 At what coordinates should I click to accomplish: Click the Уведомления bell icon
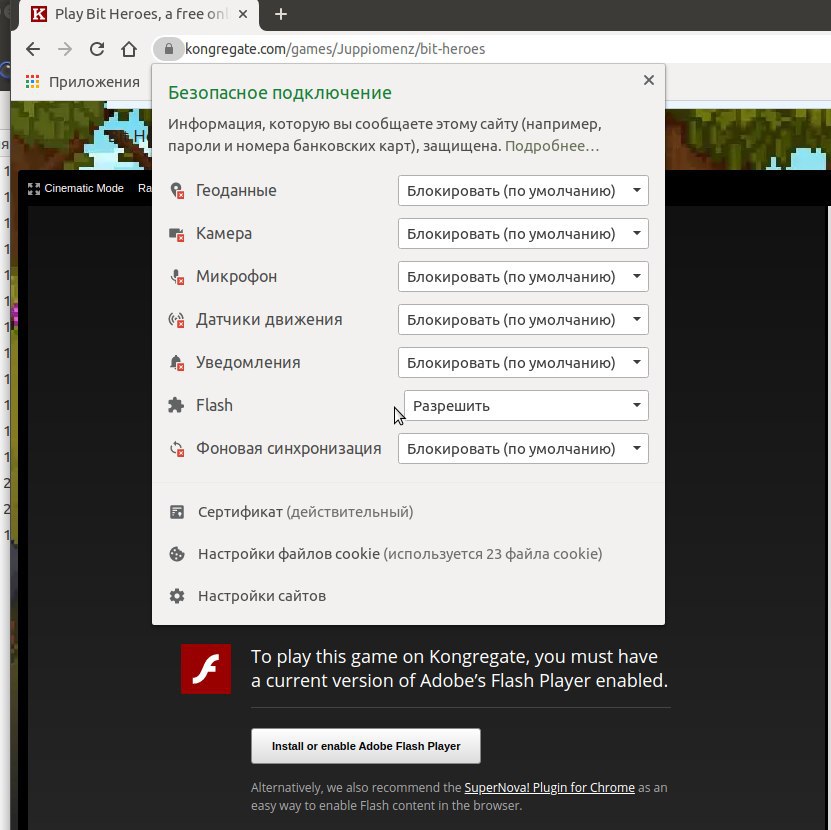176,363
